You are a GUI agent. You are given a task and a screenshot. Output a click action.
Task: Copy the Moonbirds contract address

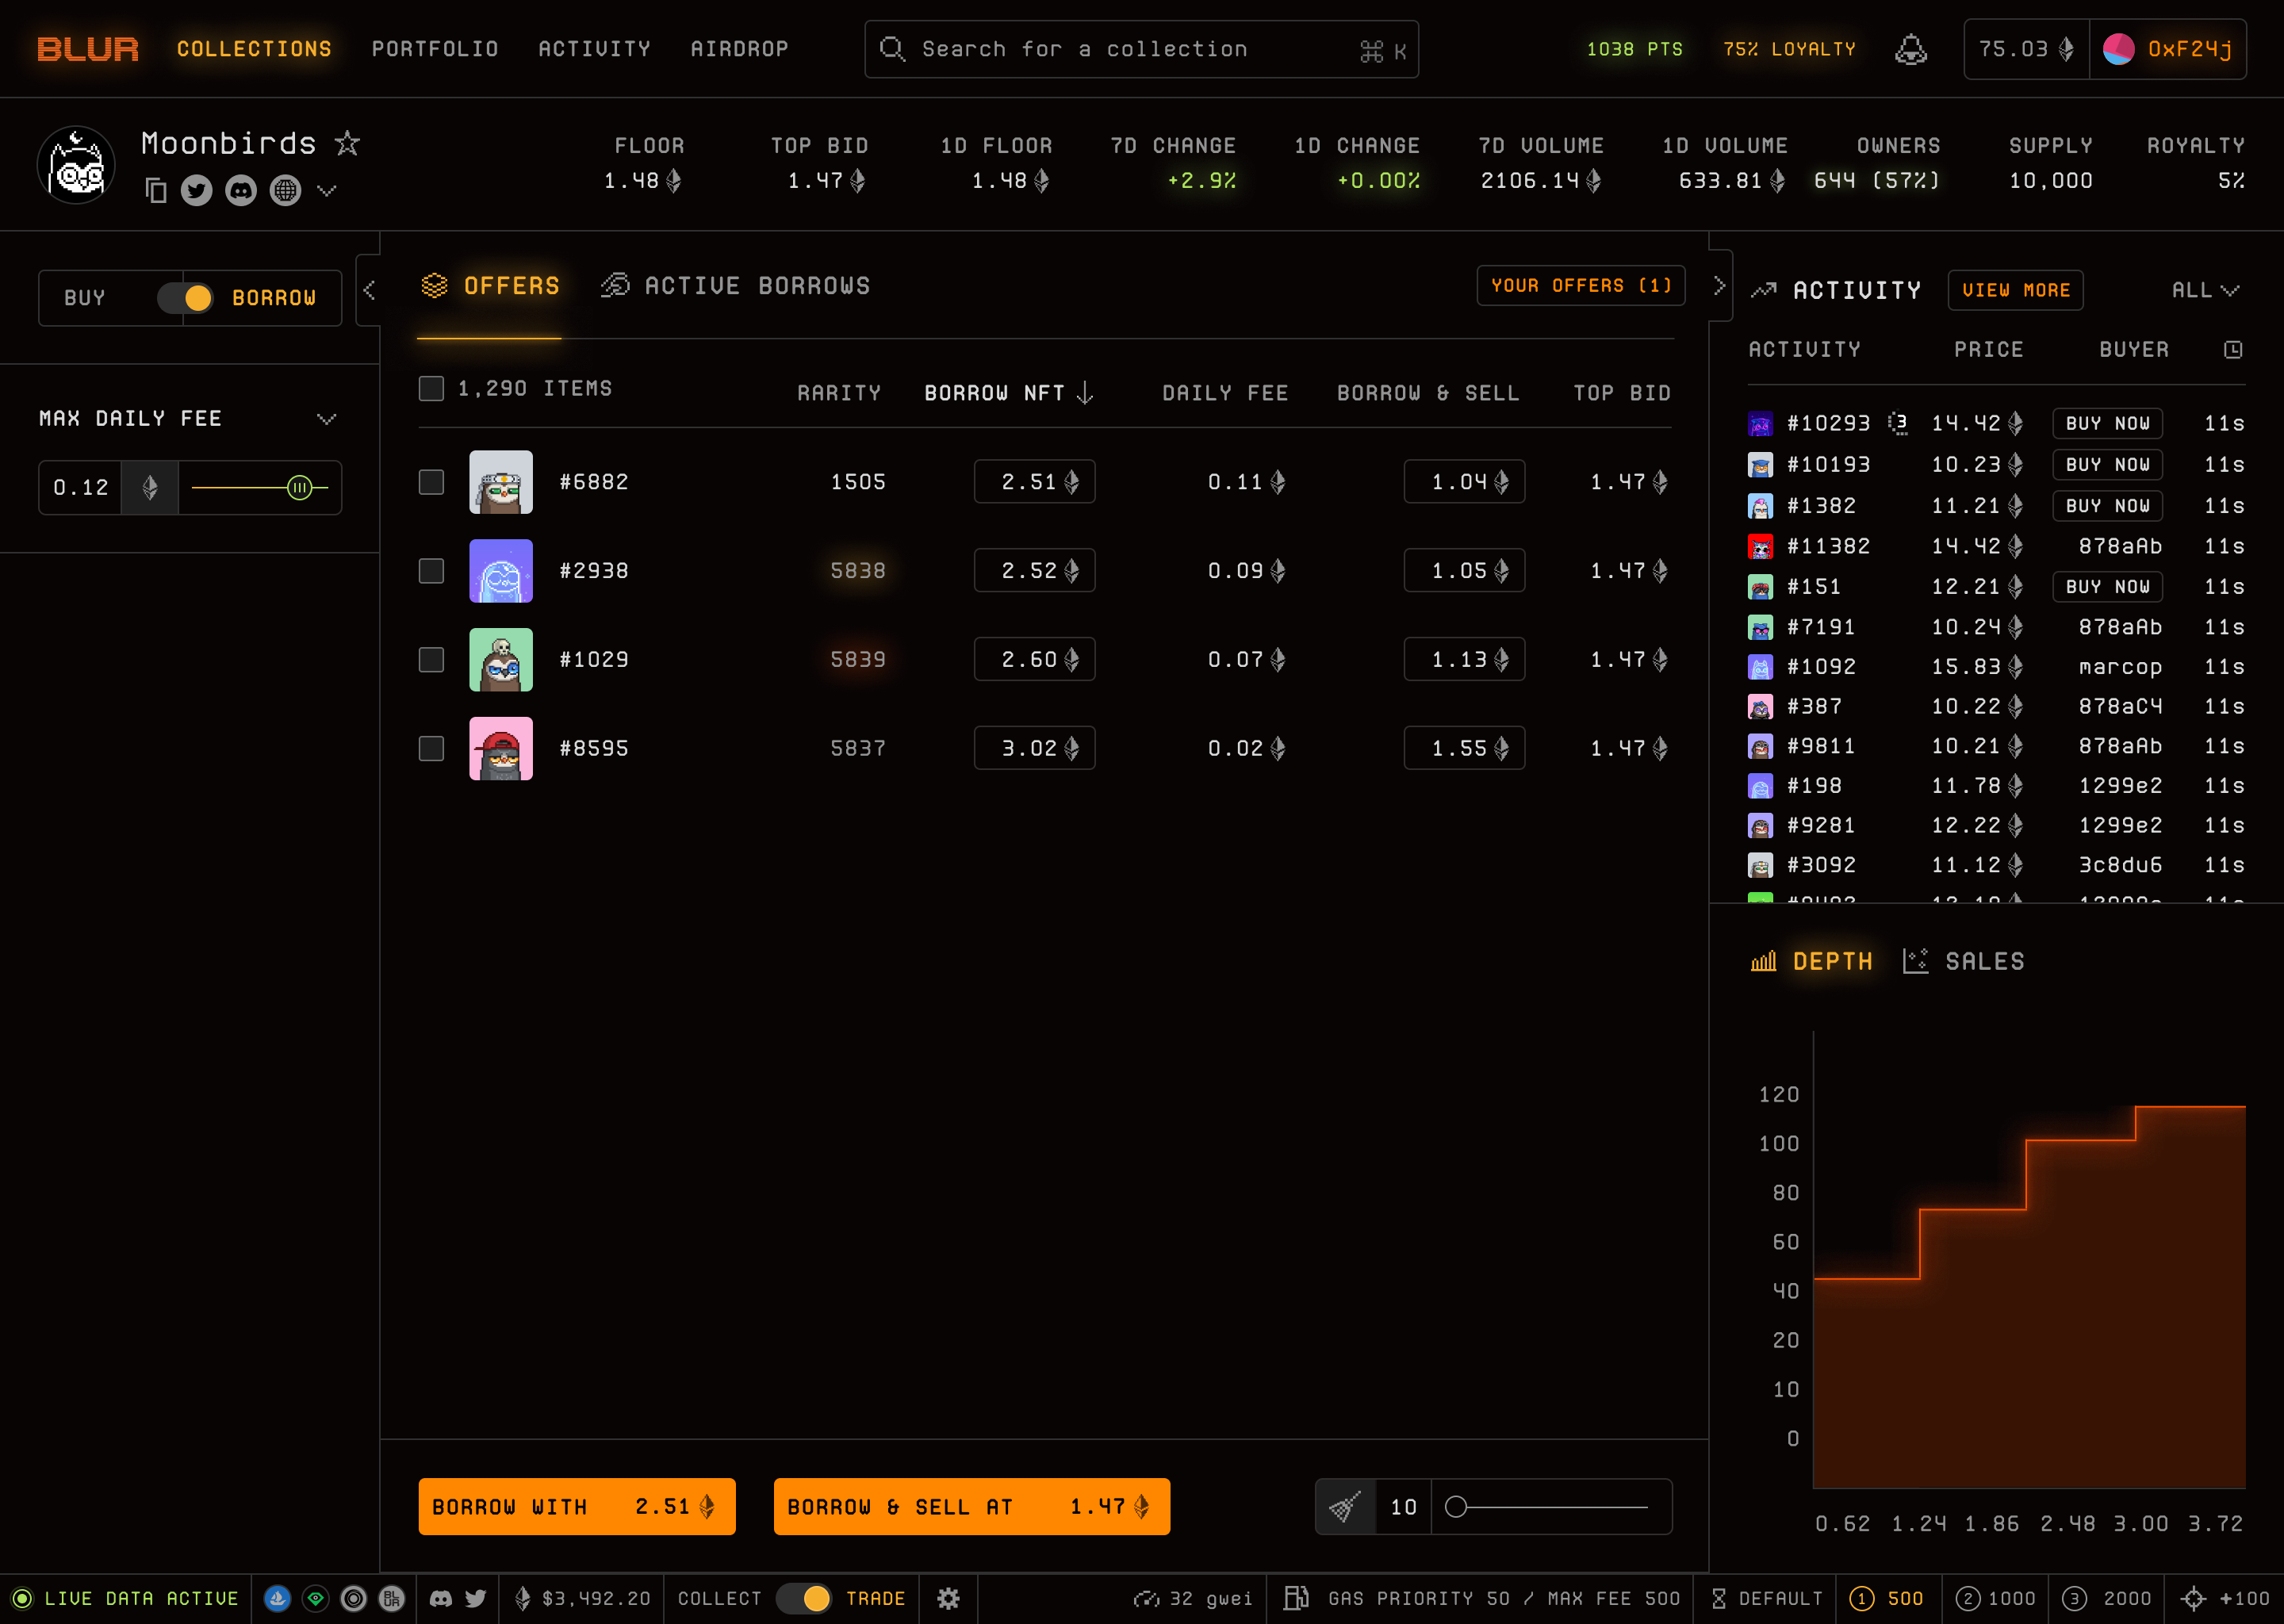155,190
